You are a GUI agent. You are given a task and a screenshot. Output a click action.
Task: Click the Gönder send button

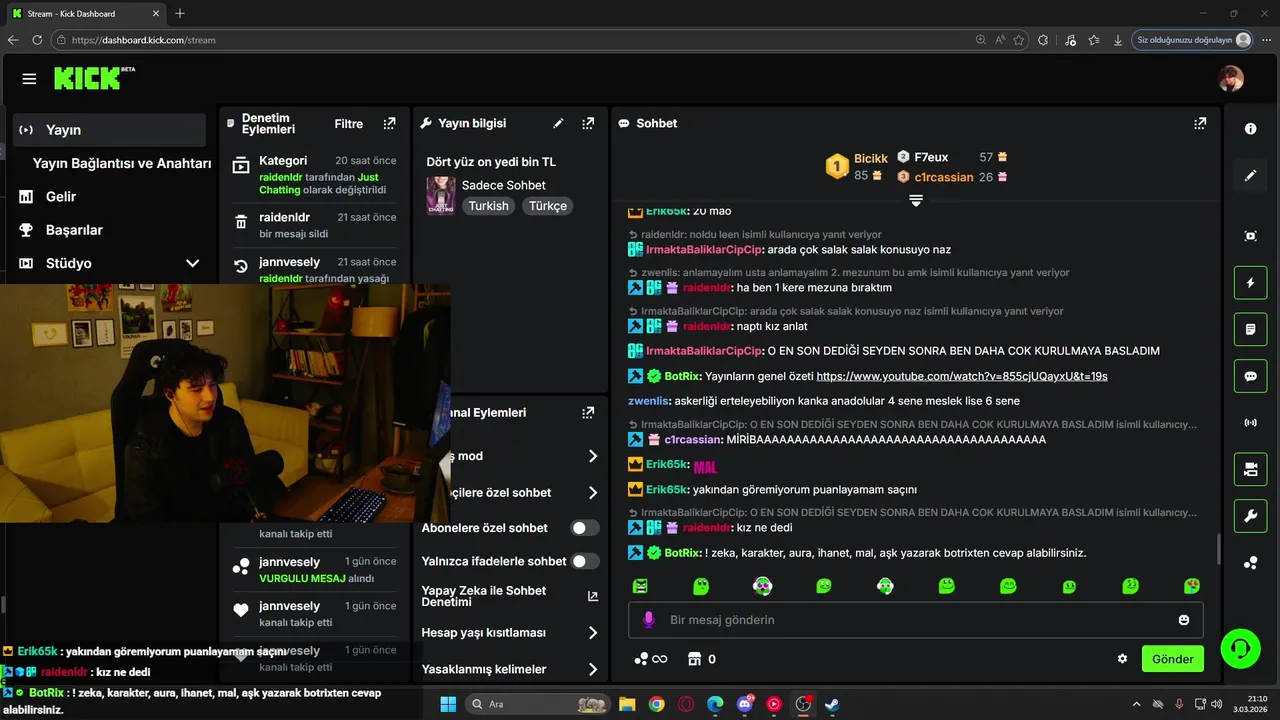[1173, 659]
